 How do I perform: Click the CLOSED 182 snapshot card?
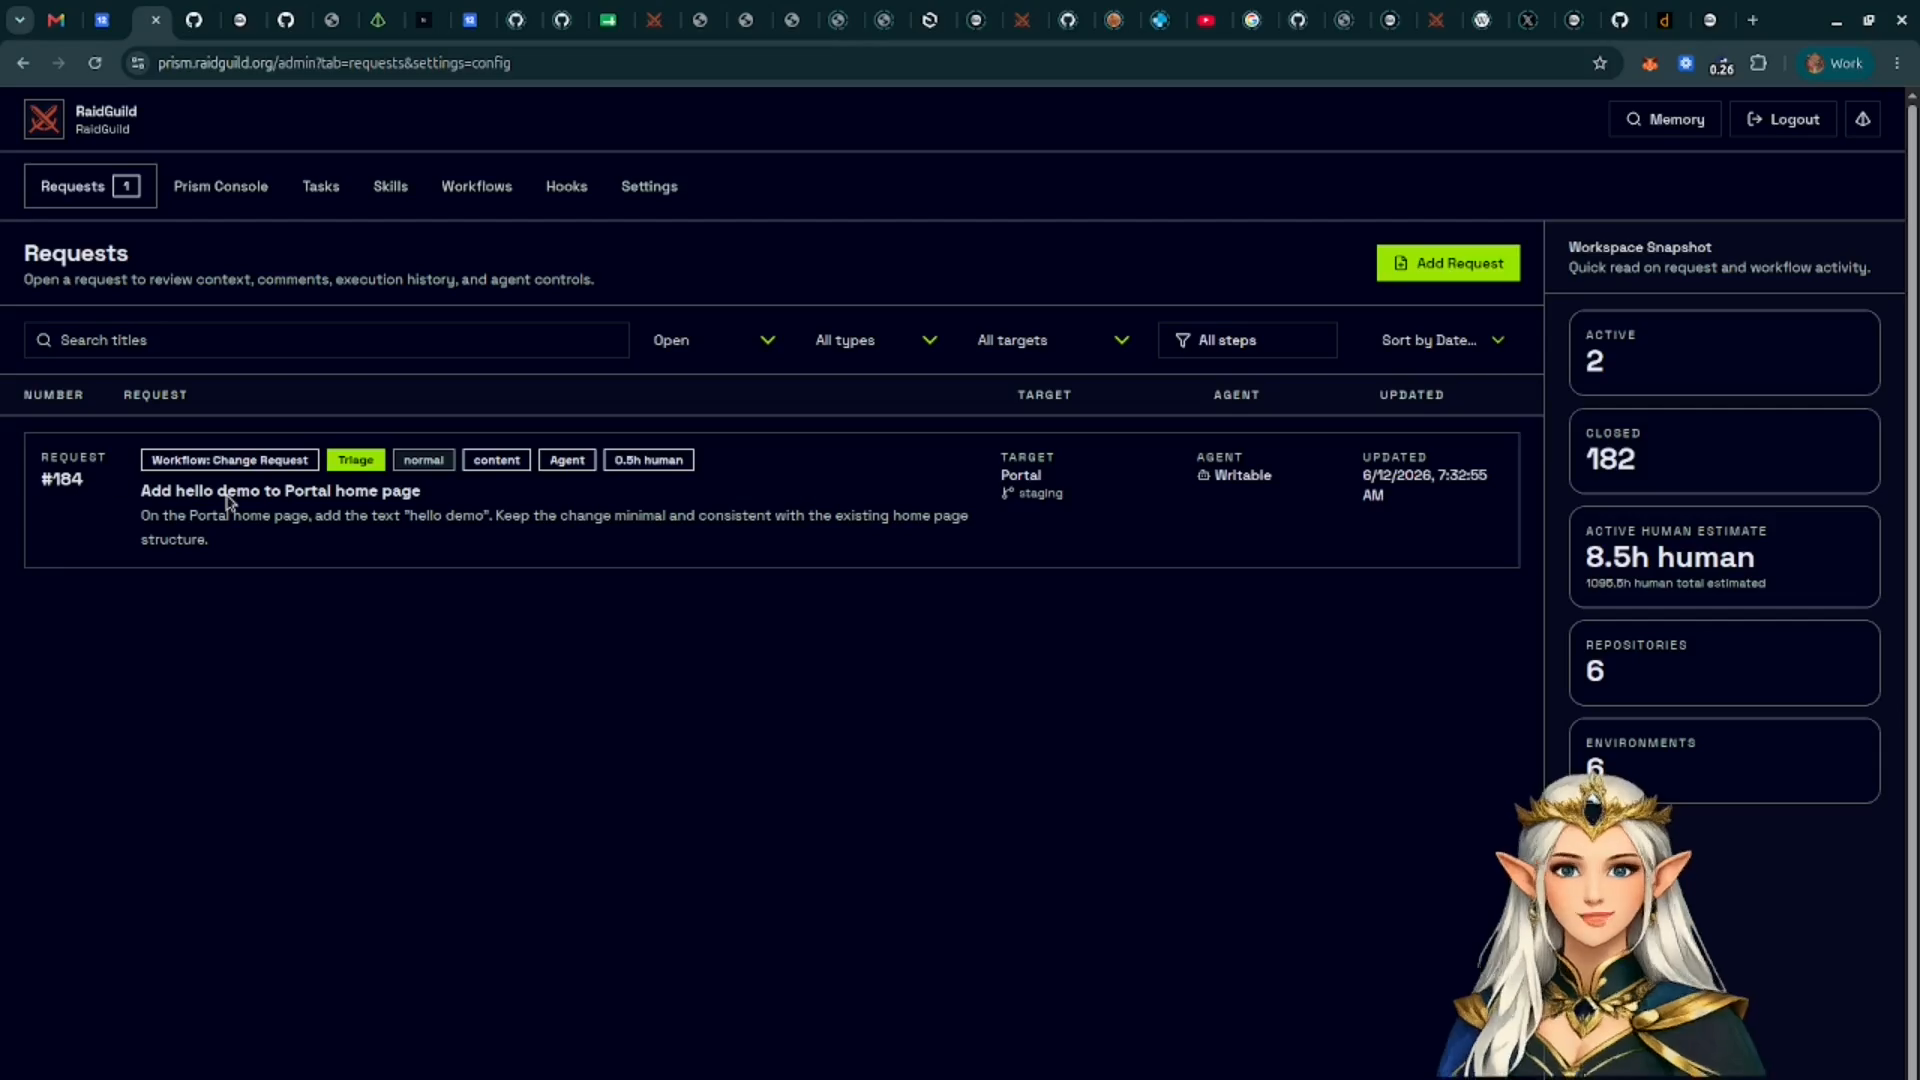point(1724,450)
